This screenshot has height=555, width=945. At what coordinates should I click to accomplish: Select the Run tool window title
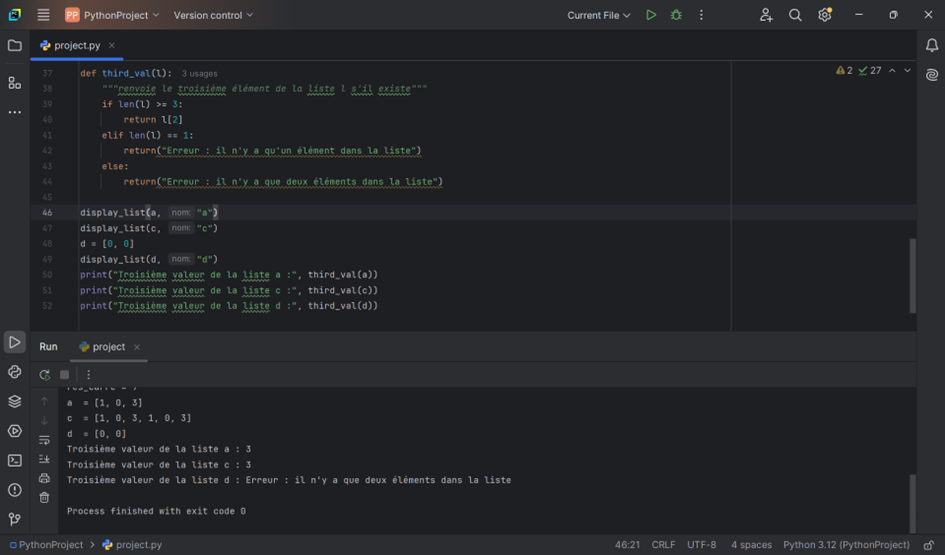point(48,346)
